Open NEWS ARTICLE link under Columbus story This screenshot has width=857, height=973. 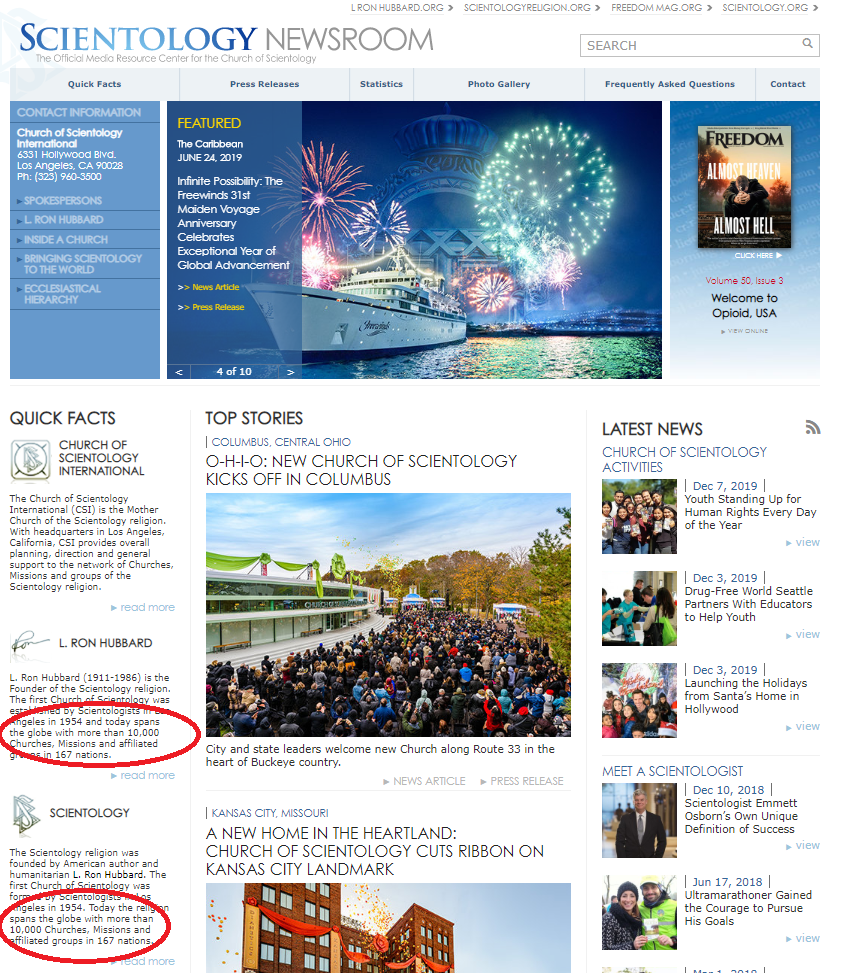click(x=424, y=781)
